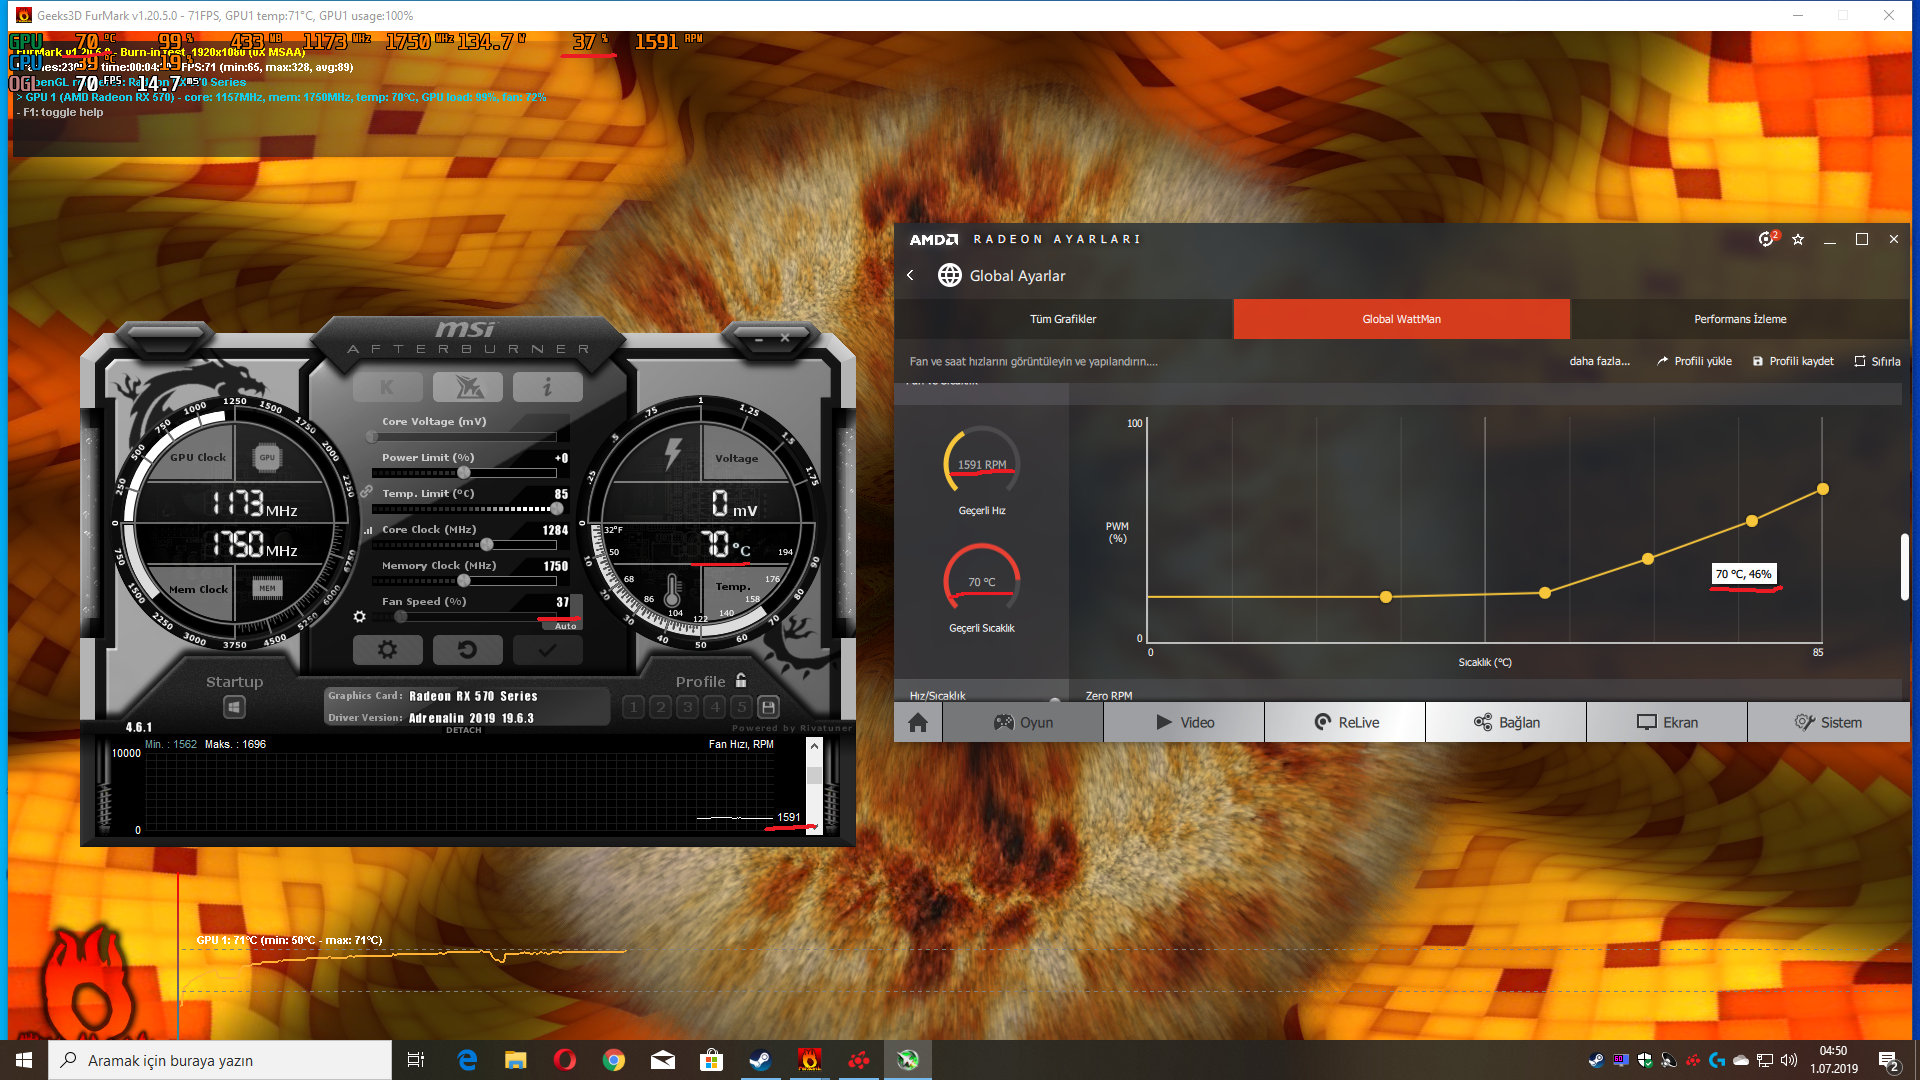Image resolution: width=1920 pixels, height=1080 pixels.
Task: Select Afterburner profile slot 3
Action: [x=687, y=708]
